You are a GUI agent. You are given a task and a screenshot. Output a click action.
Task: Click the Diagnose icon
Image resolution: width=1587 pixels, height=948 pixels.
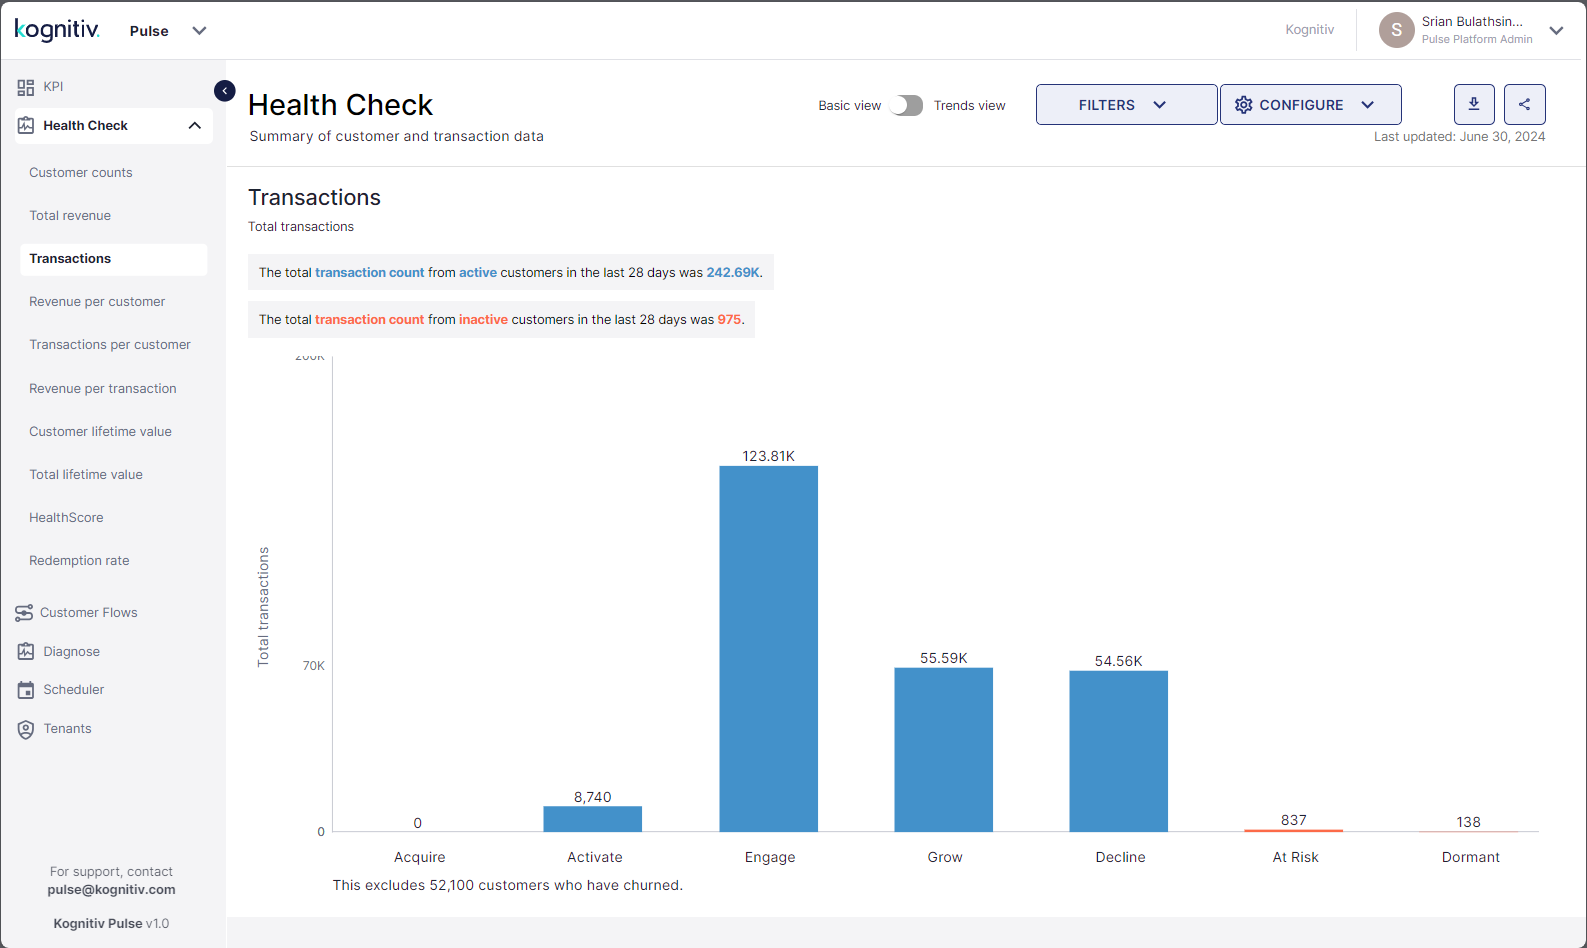pyautogui.click(x=26, y=652)
